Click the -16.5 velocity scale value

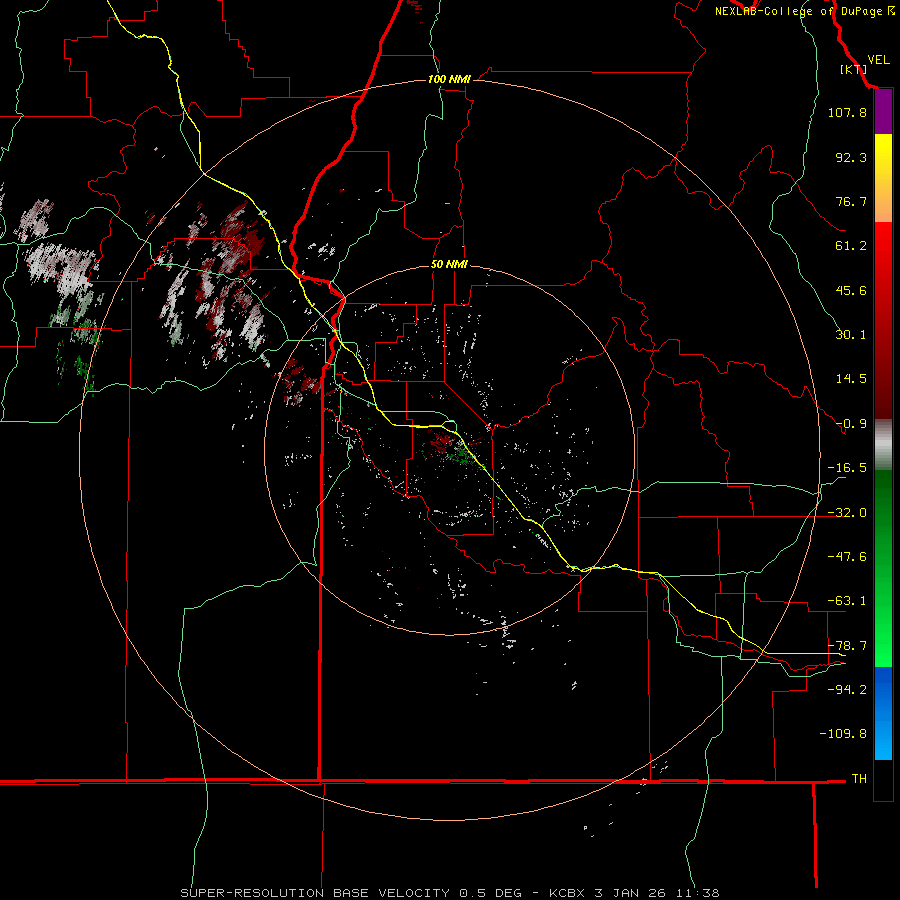click(847, 468)
